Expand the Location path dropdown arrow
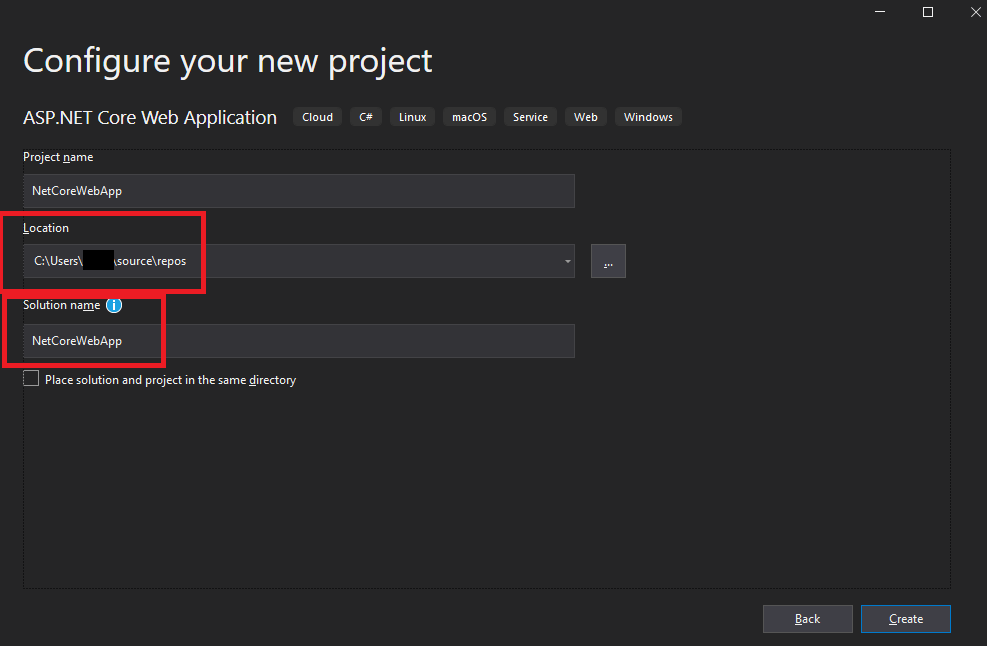 click(x=568, y=262)
